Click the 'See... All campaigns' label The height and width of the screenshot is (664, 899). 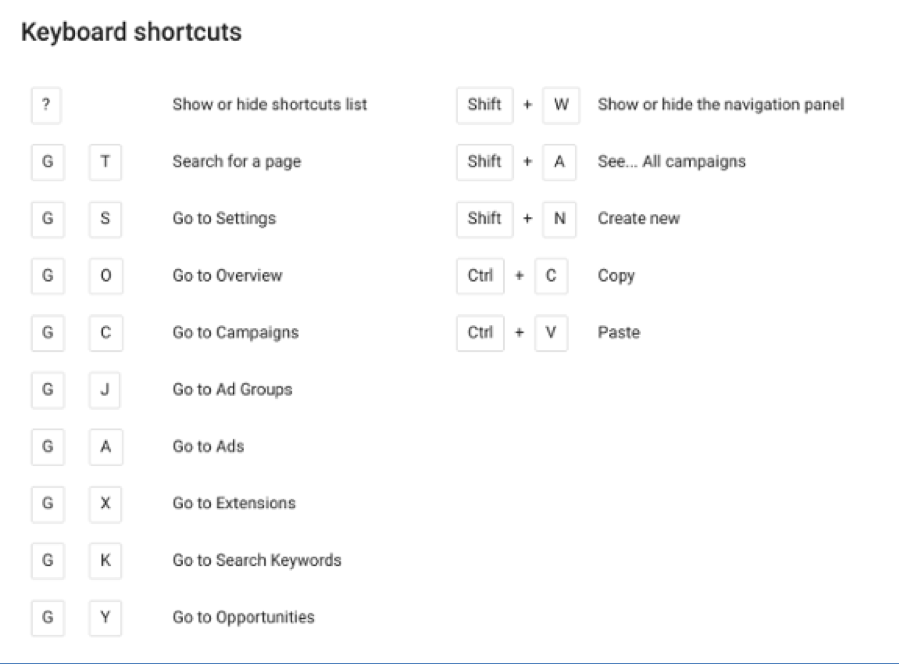[671, 162]
